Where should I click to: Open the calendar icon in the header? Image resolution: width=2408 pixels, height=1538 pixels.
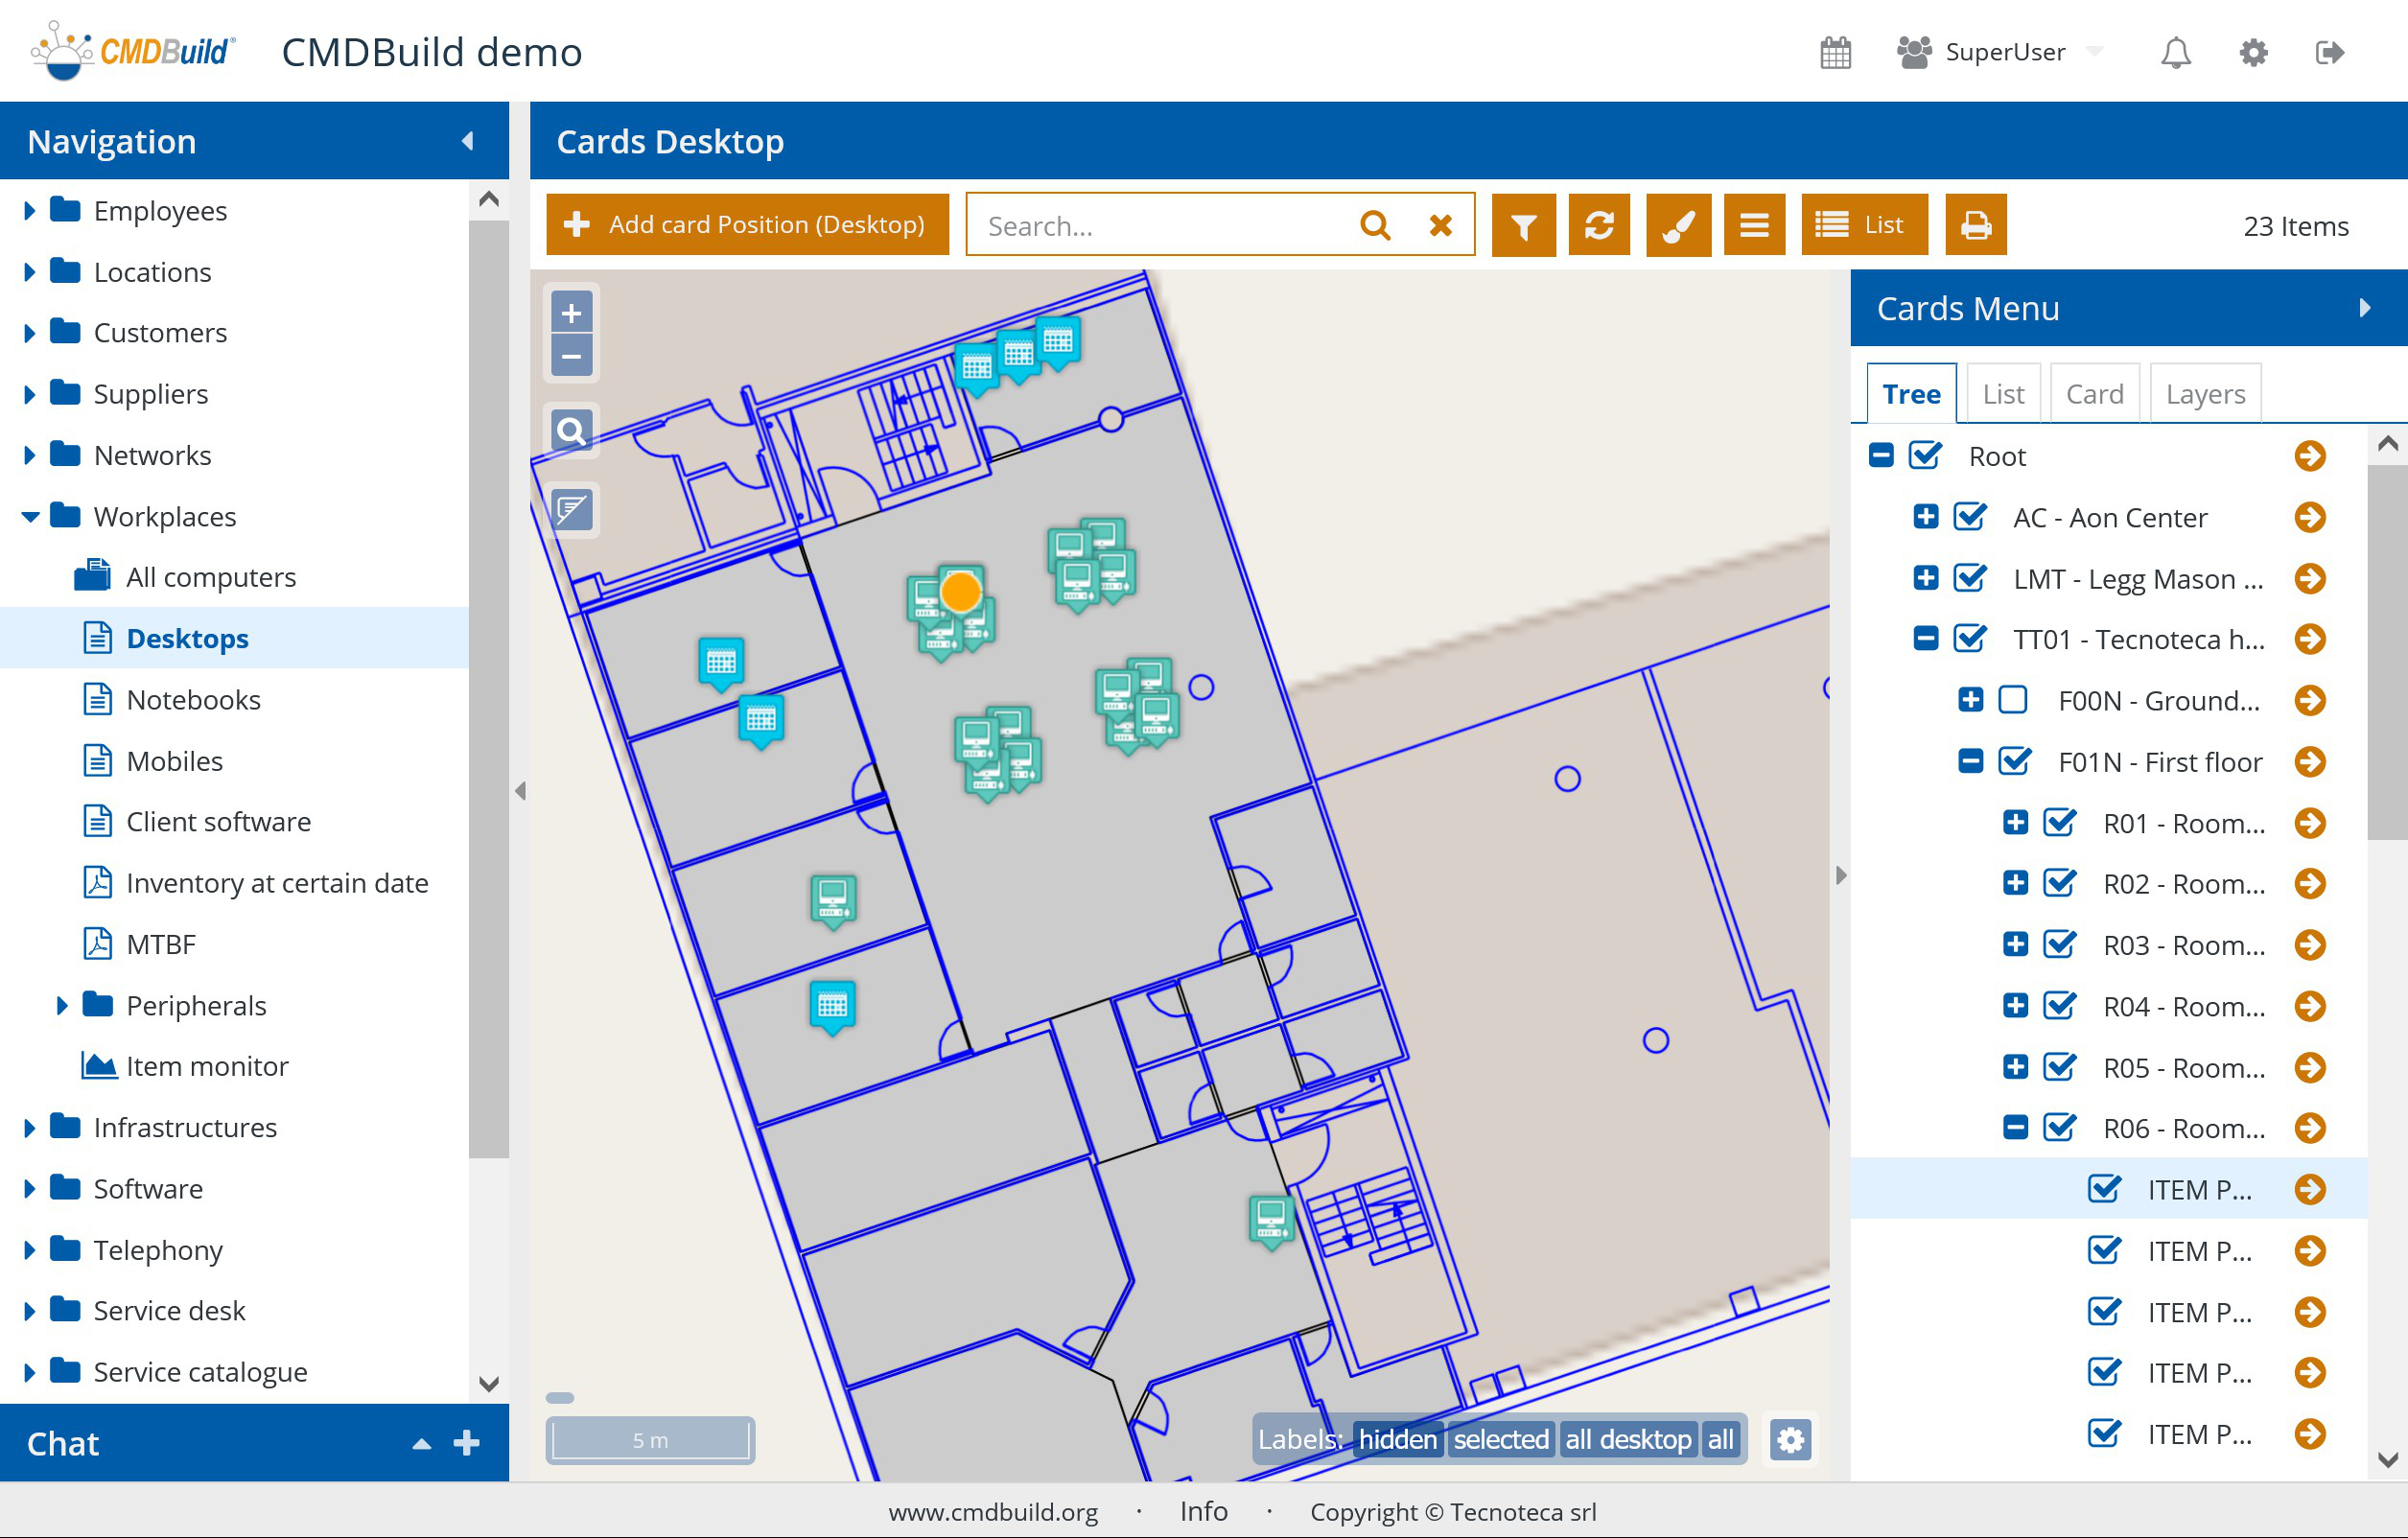tap(1835, 53)
